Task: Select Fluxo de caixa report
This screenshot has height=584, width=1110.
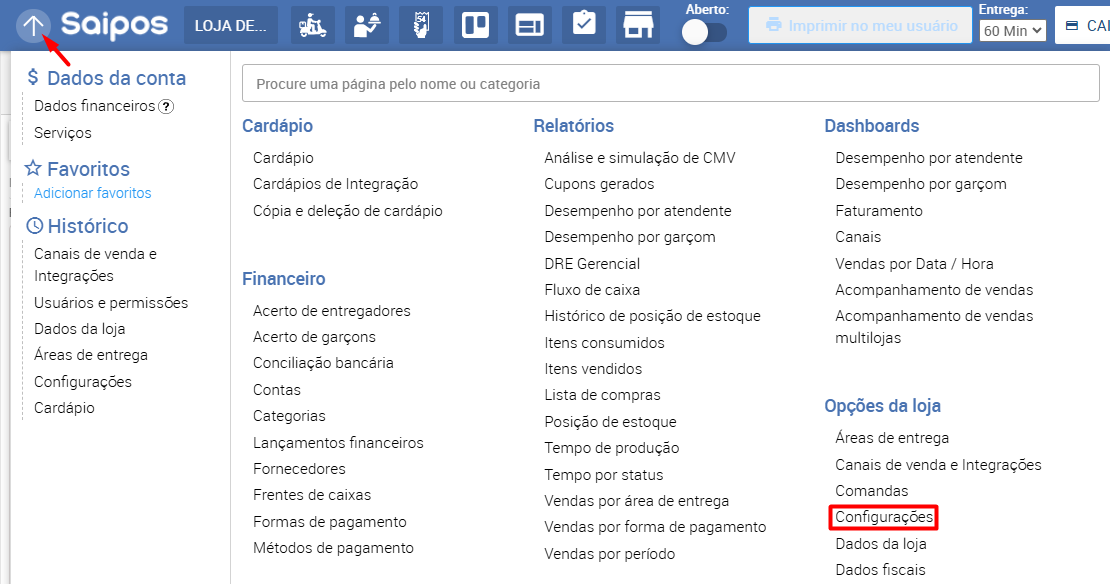Action: 592,290
